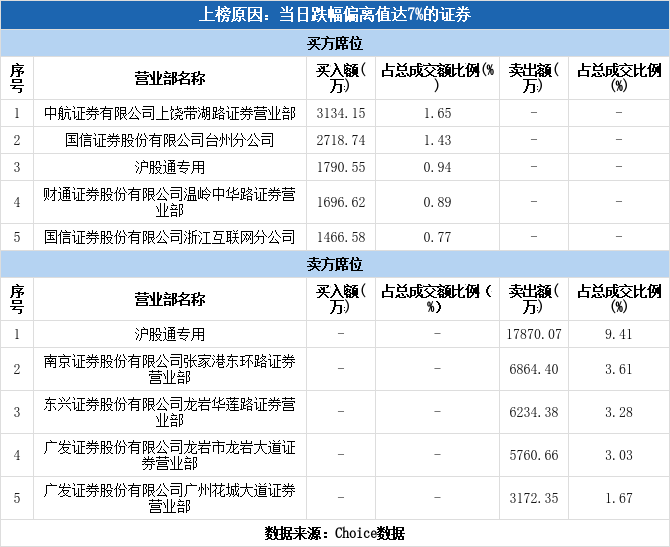Click 国信证券股份有限公司台州分公司
Viewport: 670px width, 547px height.
[x=170, y=140]
